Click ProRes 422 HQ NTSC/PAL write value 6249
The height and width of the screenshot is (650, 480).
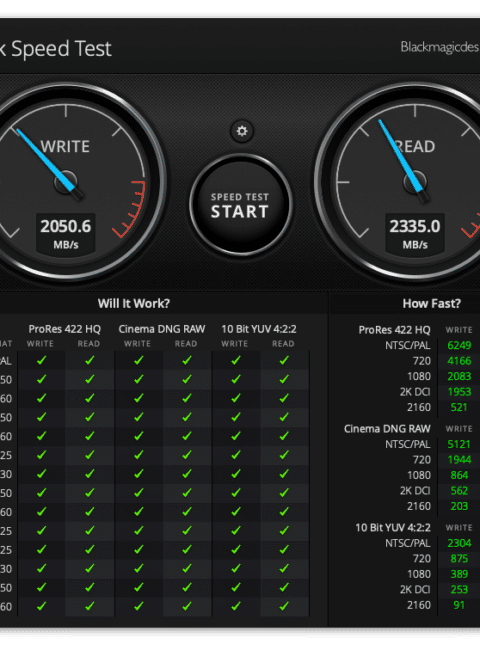coord(459,345)
